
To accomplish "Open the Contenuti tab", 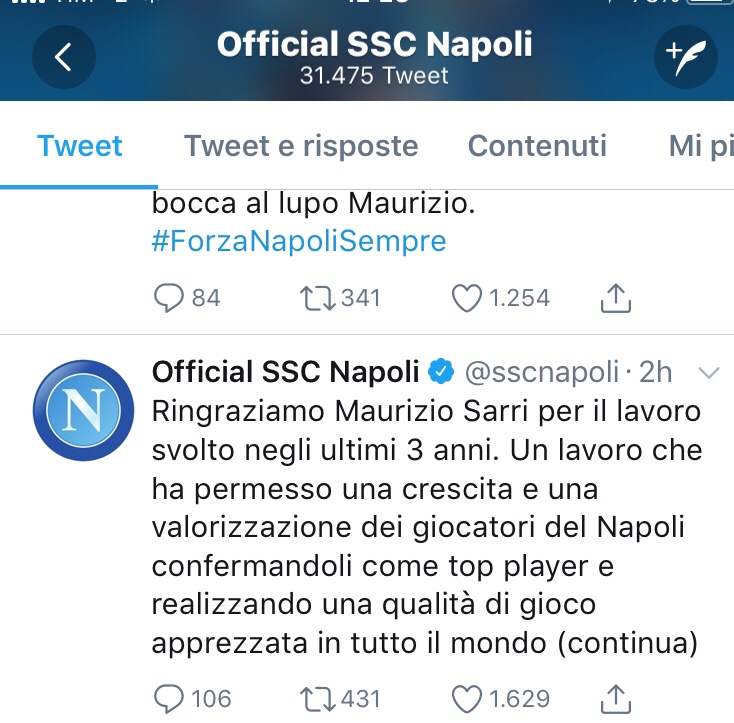I will [x=537, y=146].
